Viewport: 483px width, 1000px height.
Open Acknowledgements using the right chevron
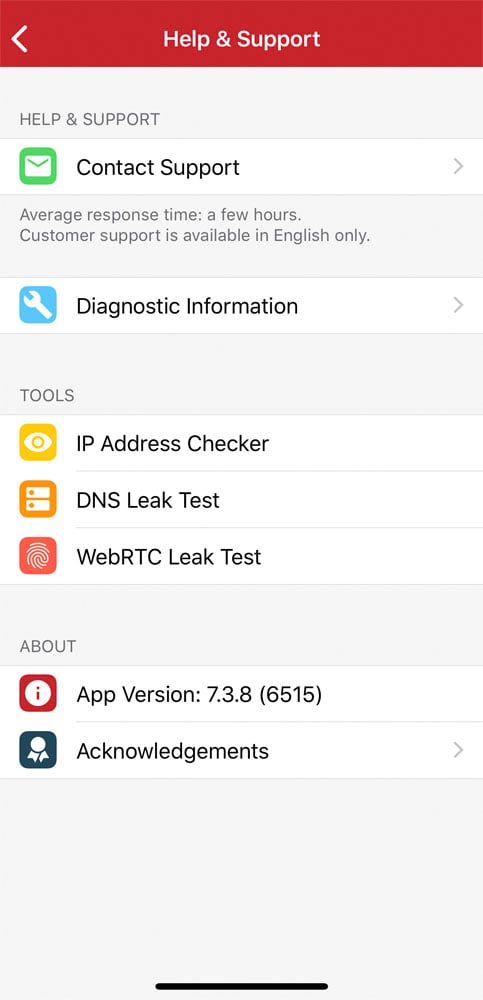[x=458, y=750]
